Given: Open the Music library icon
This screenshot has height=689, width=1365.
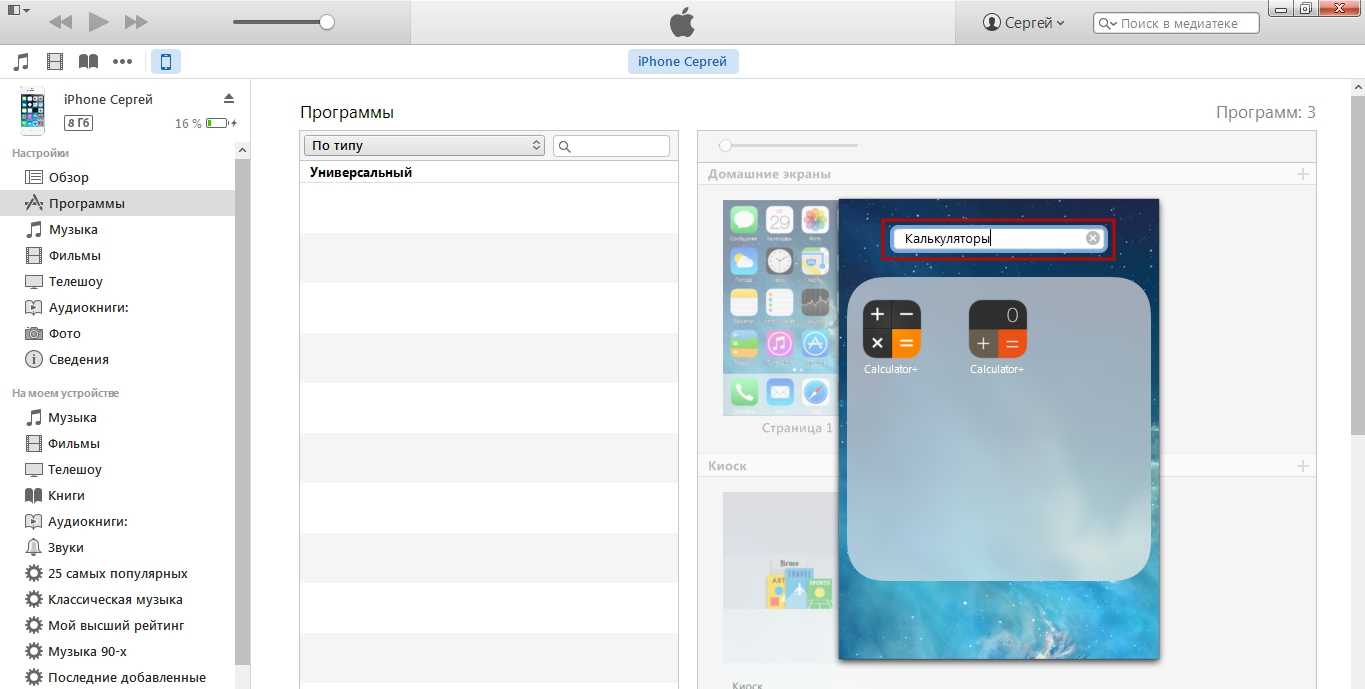Looking at the screenshot, I should (x=22, y=62).
